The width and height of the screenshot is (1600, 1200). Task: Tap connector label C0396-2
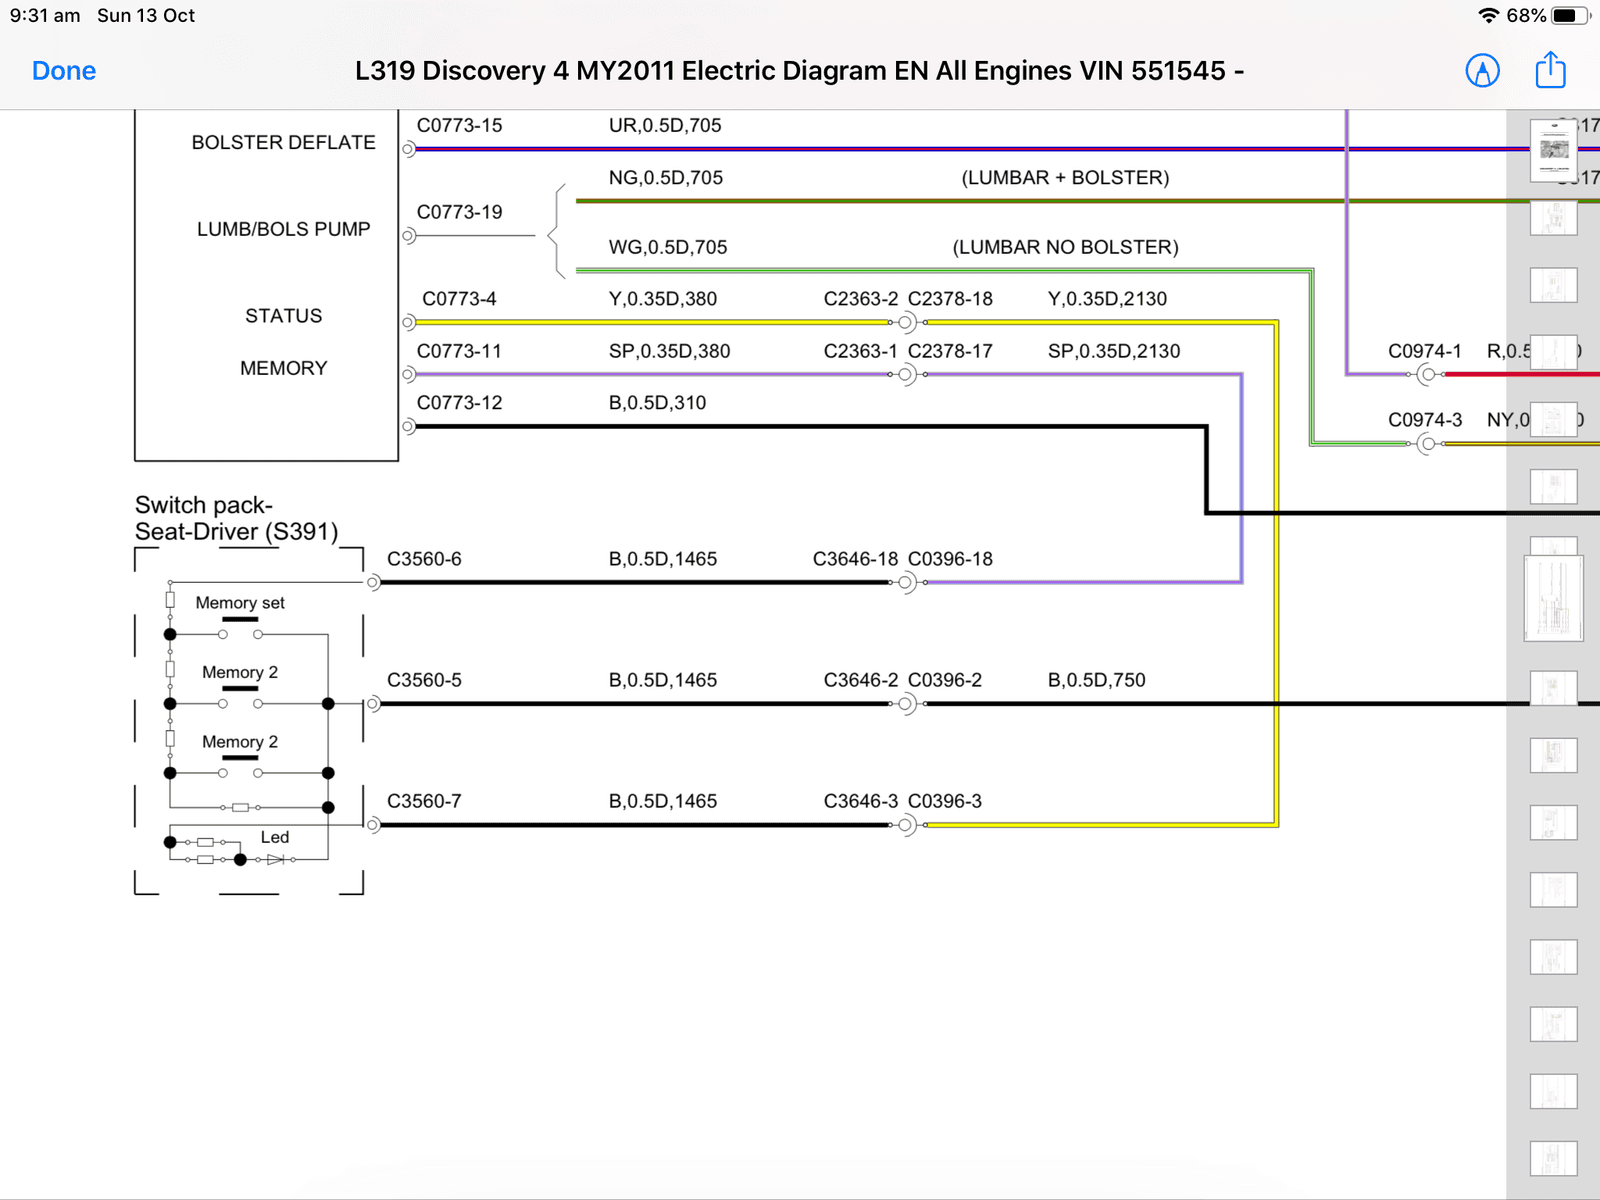[945, 680]
